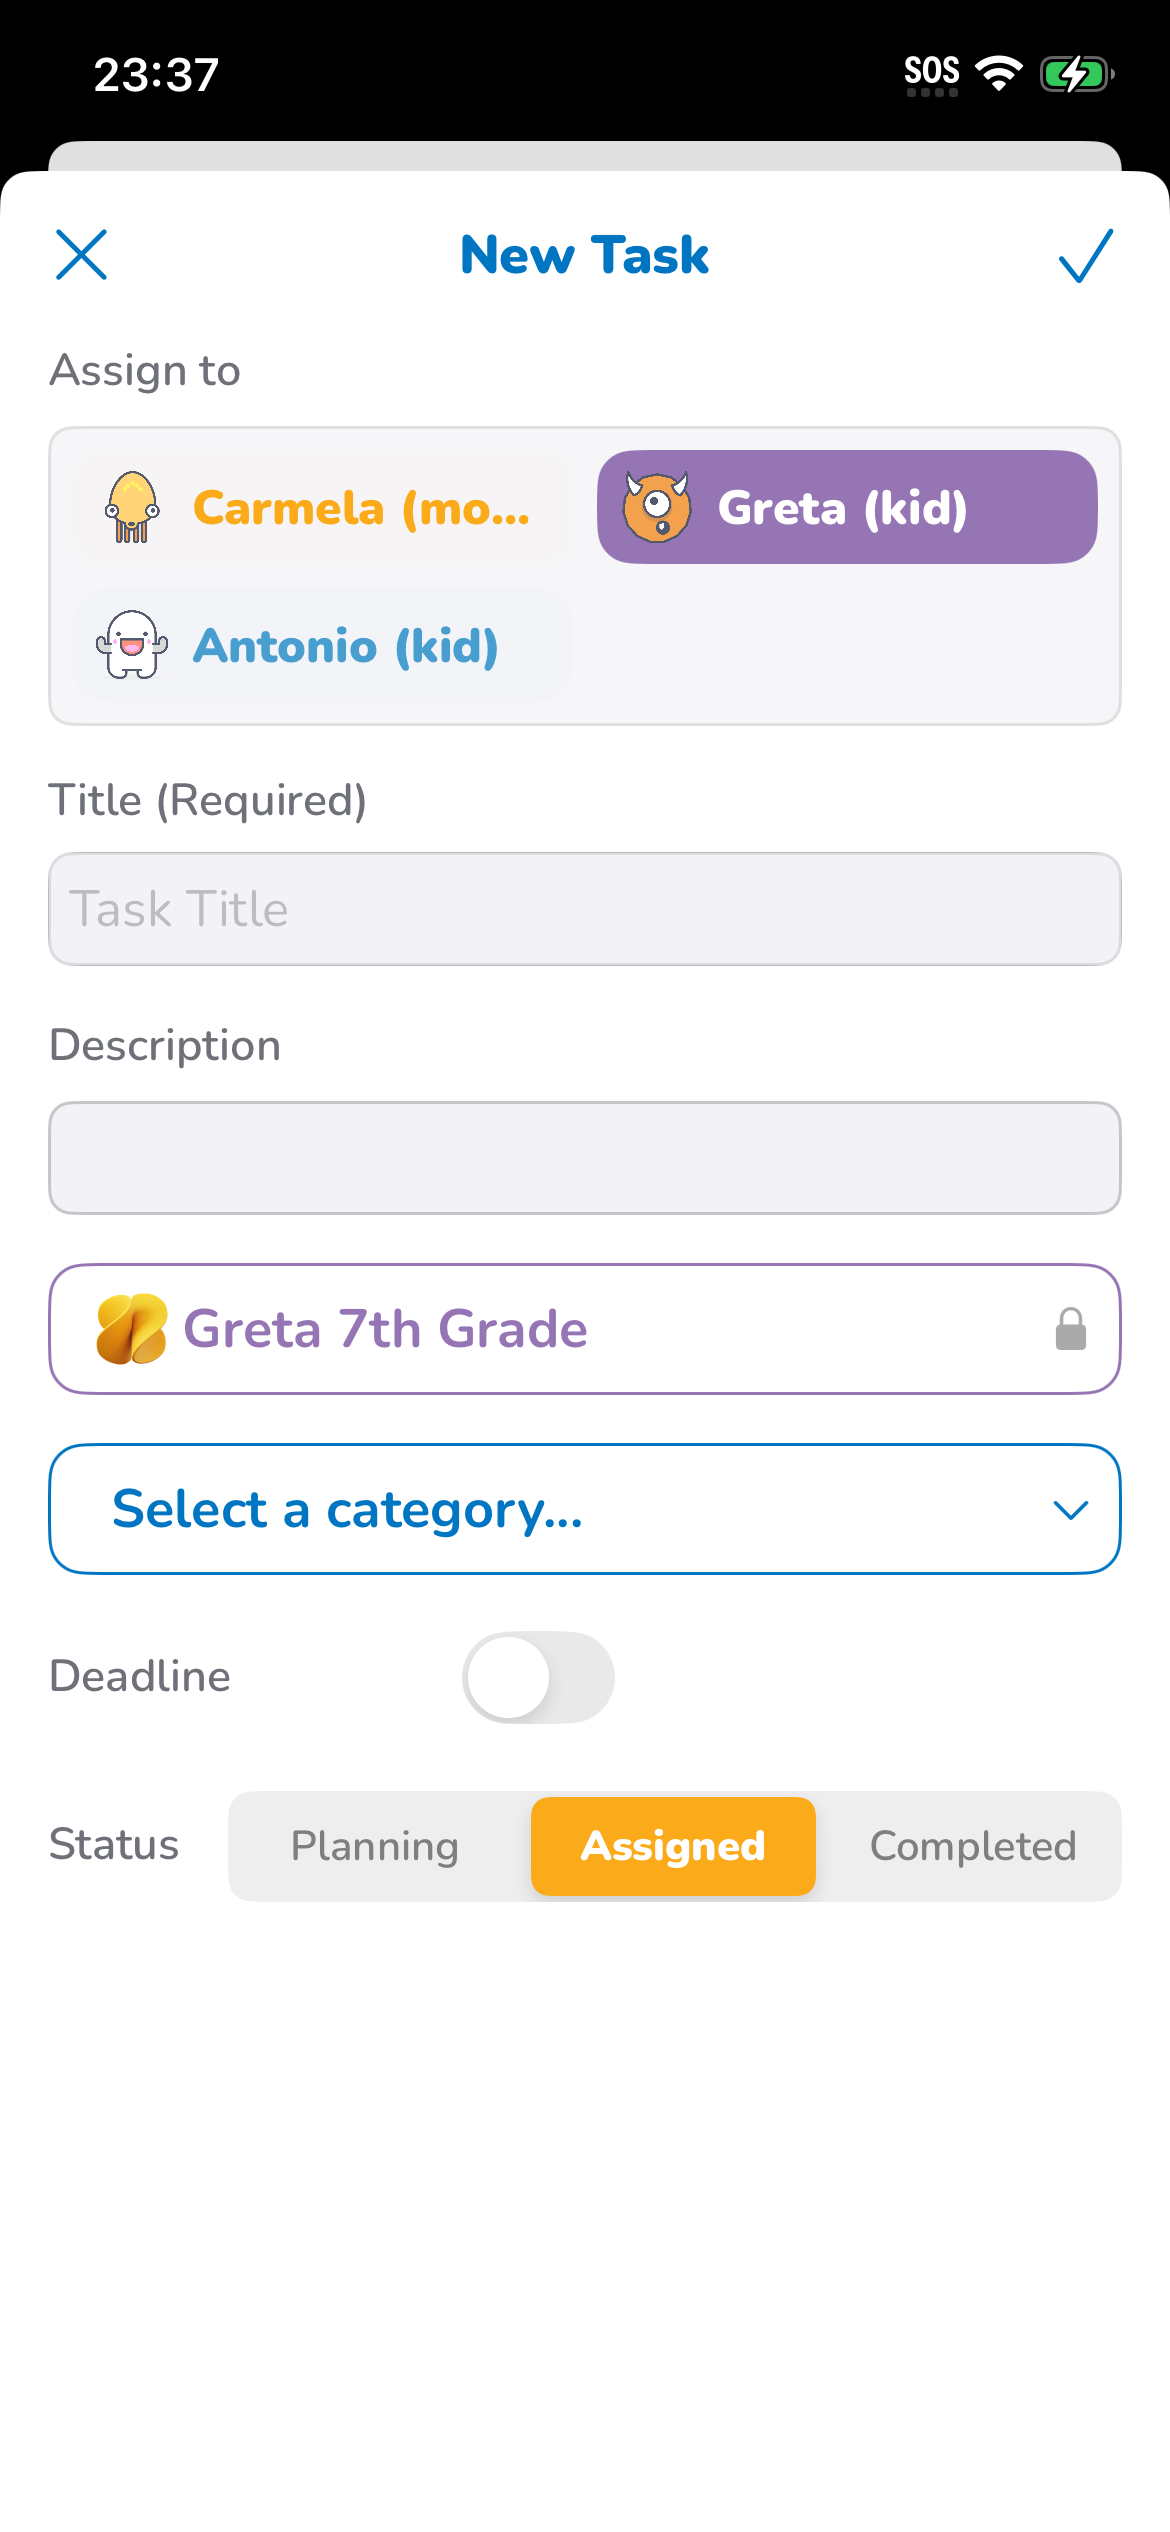The width and height of the screenshot is (1170, 2532).
Task: Open the Select a category dropdown
Action: click(584, 1509)
